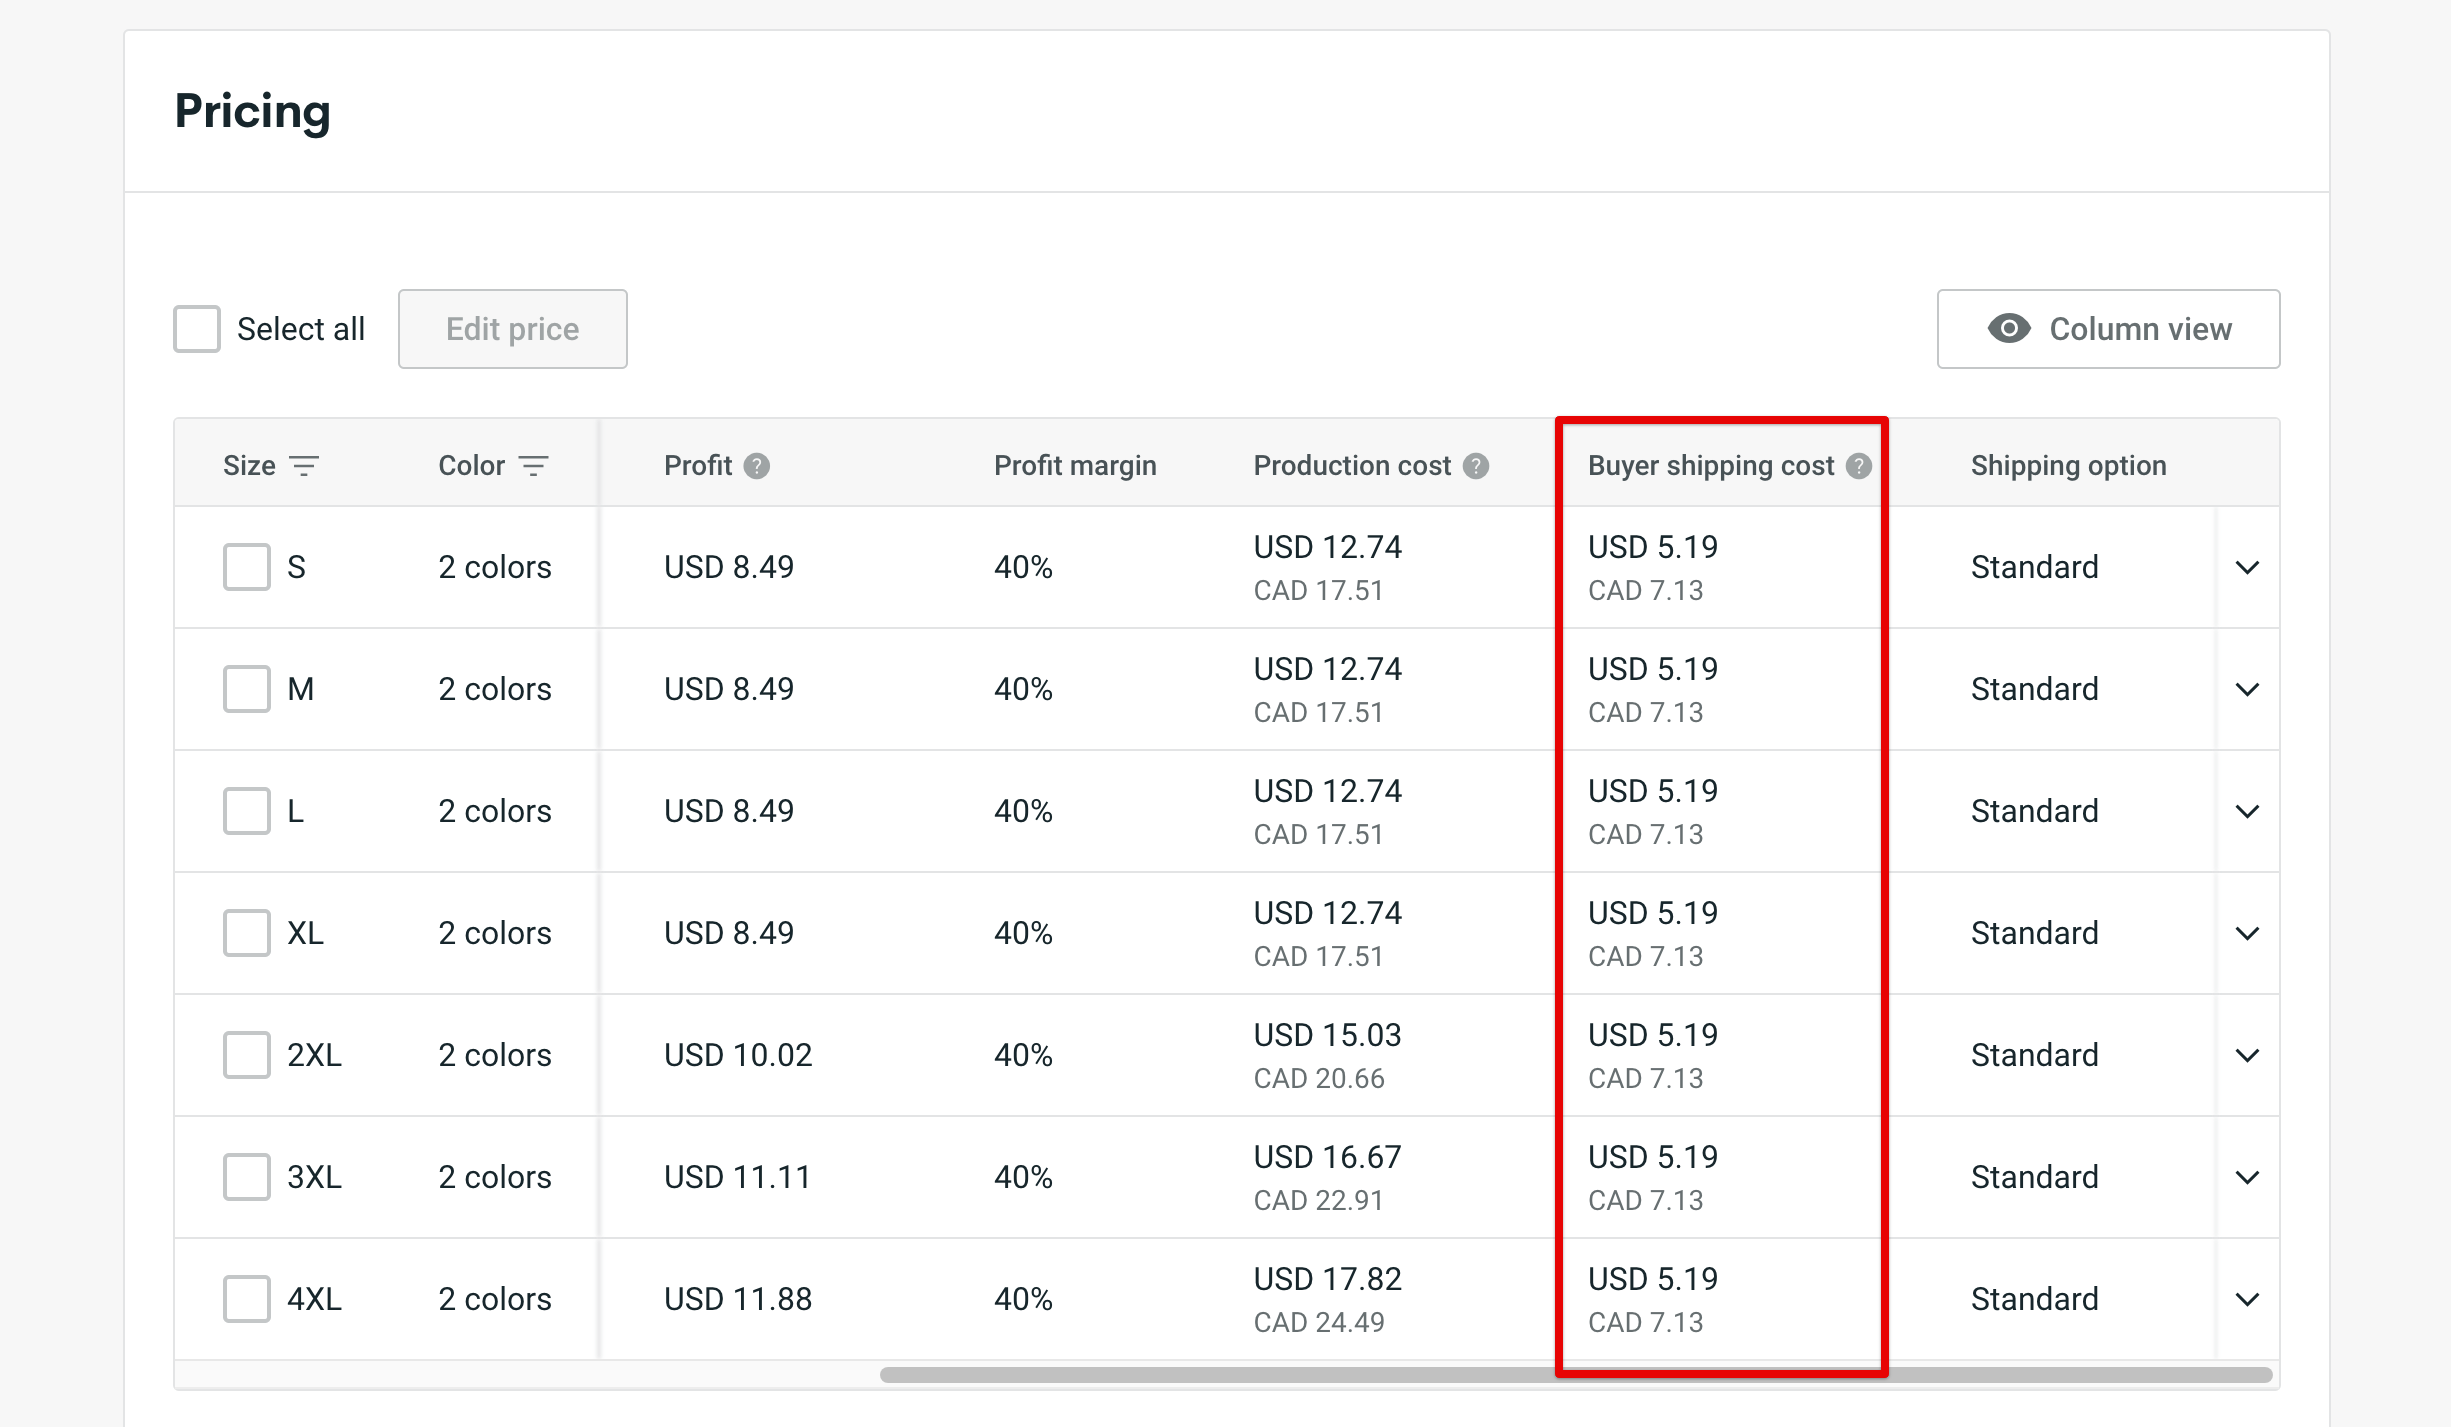Check the checkbox for size S

246,567
